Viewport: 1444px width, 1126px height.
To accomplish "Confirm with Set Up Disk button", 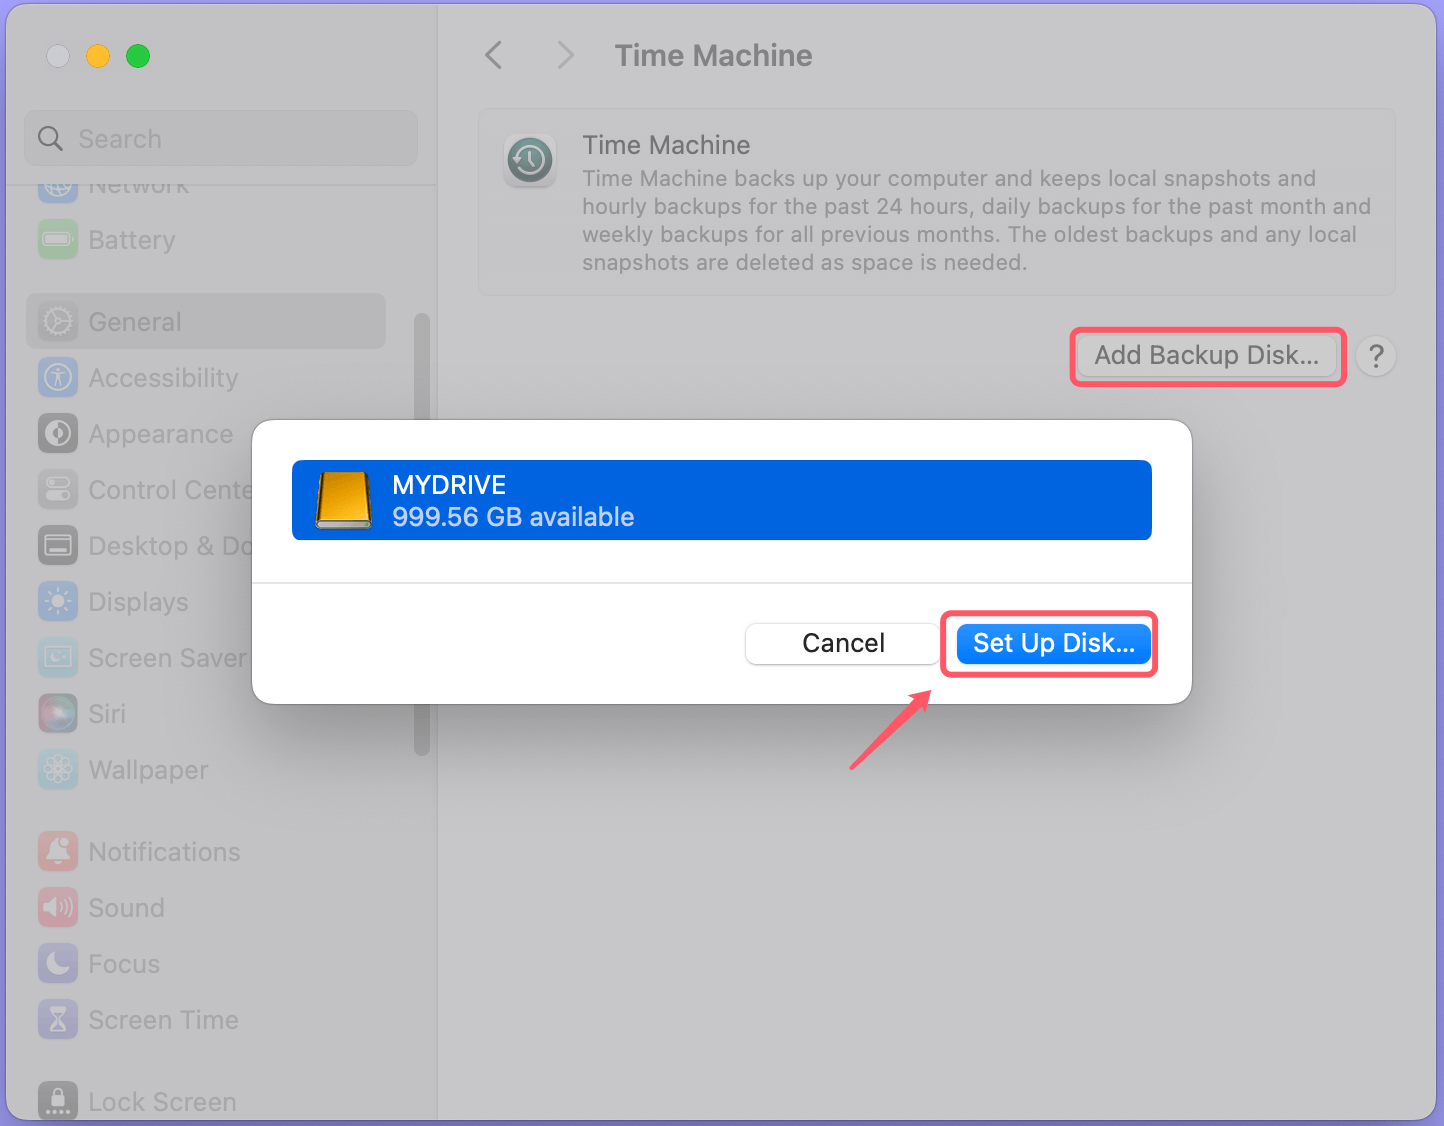I will click(x=1051, y=643).
